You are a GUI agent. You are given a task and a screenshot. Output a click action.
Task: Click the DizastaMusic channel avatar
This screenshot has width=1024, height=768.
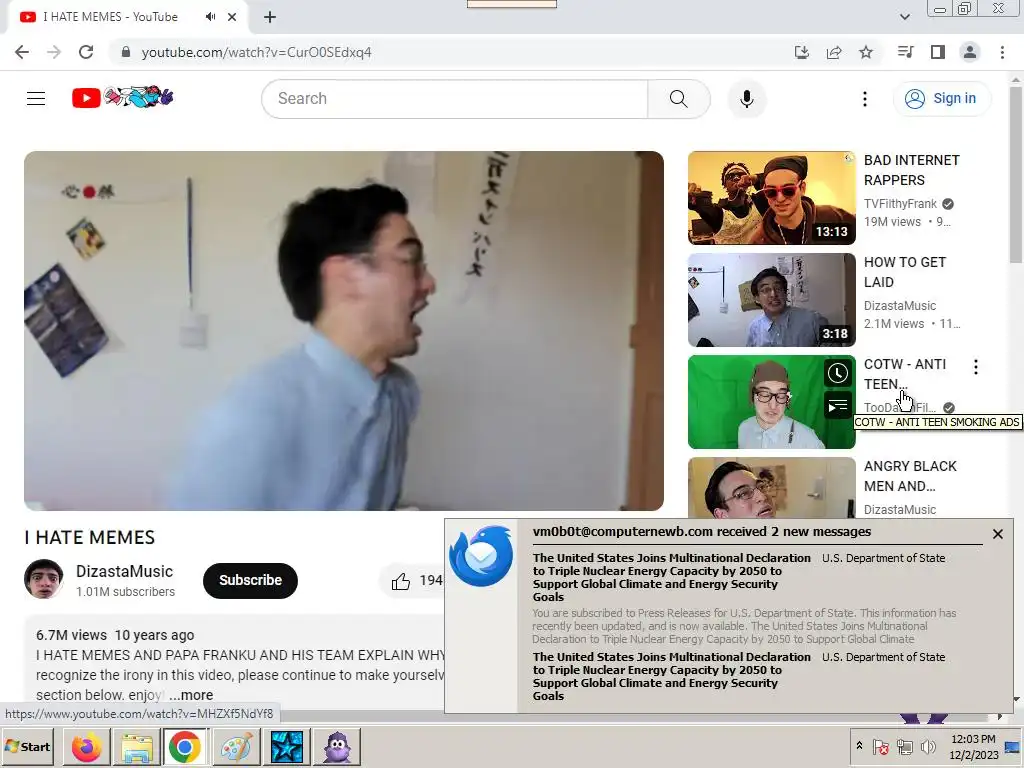pyautogui.click(x=44, y=579)
